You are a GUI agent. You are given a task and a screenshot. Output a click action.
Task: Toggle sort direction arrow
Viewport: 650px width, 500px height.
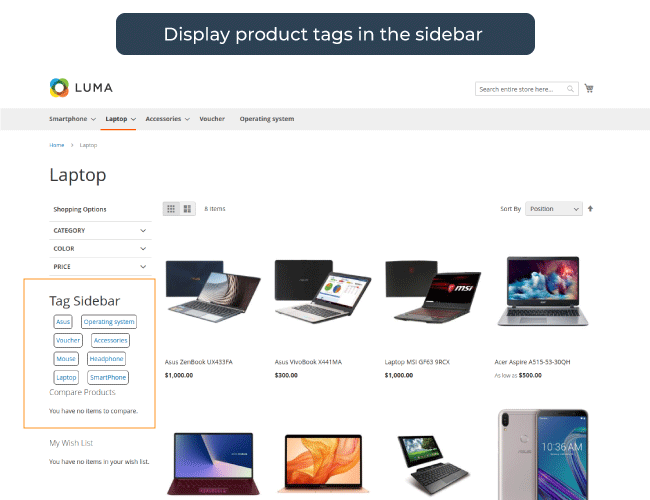pos(590,209)
